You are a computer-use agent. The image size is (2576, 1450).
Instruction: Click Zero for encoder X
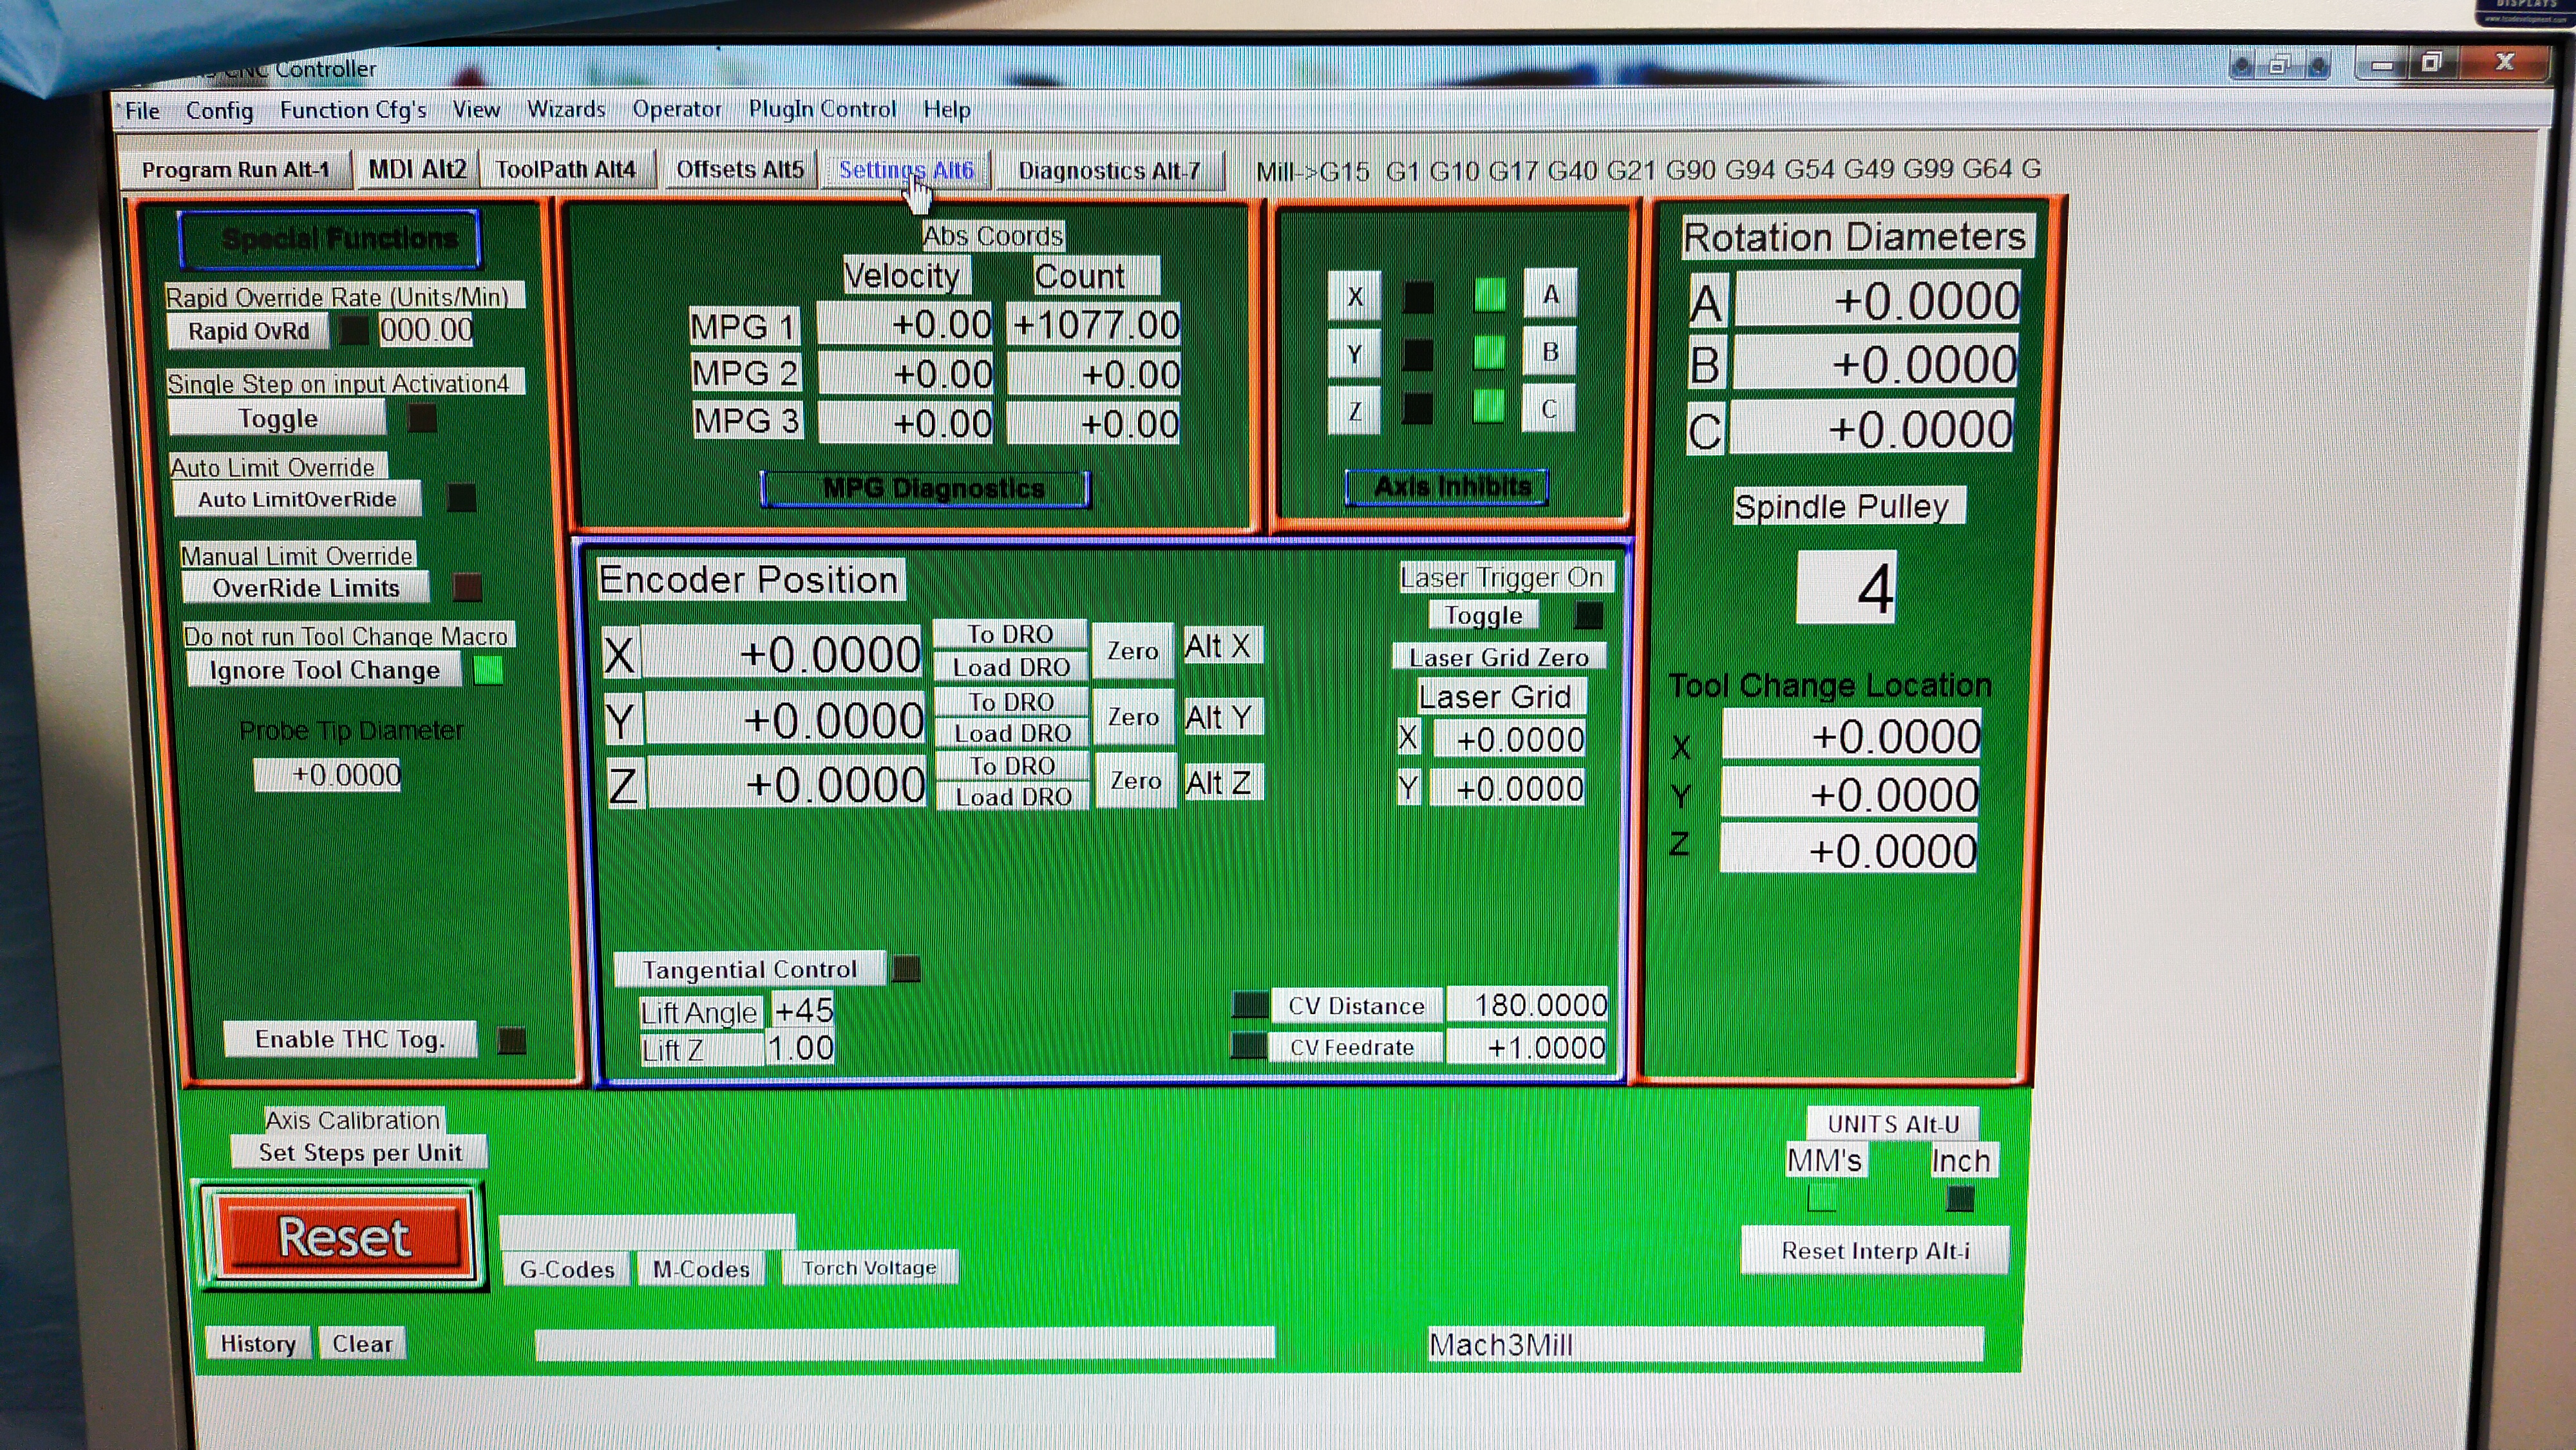click(x=1132, y=651)
